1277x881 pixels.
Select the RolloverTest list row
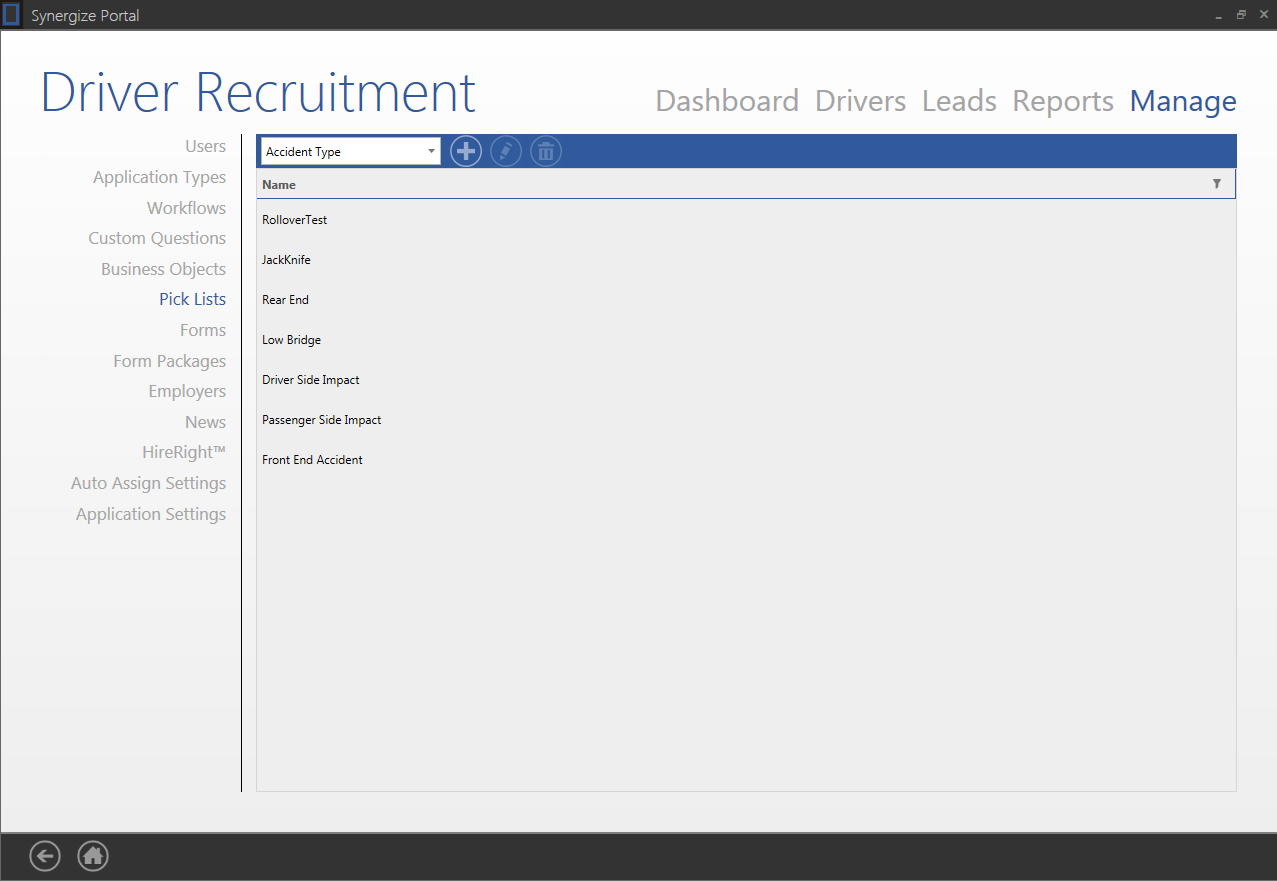point(295,219)
